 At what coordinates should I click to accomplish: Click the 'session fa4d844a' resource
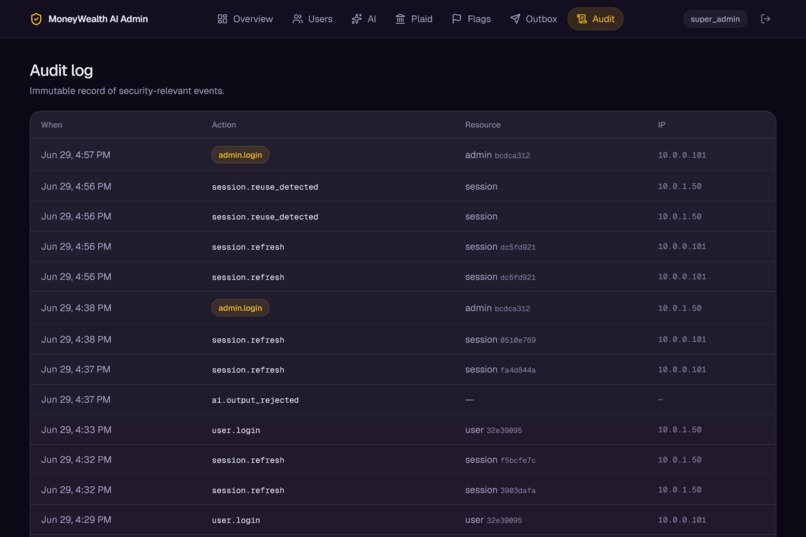click(x=500, y=369)
